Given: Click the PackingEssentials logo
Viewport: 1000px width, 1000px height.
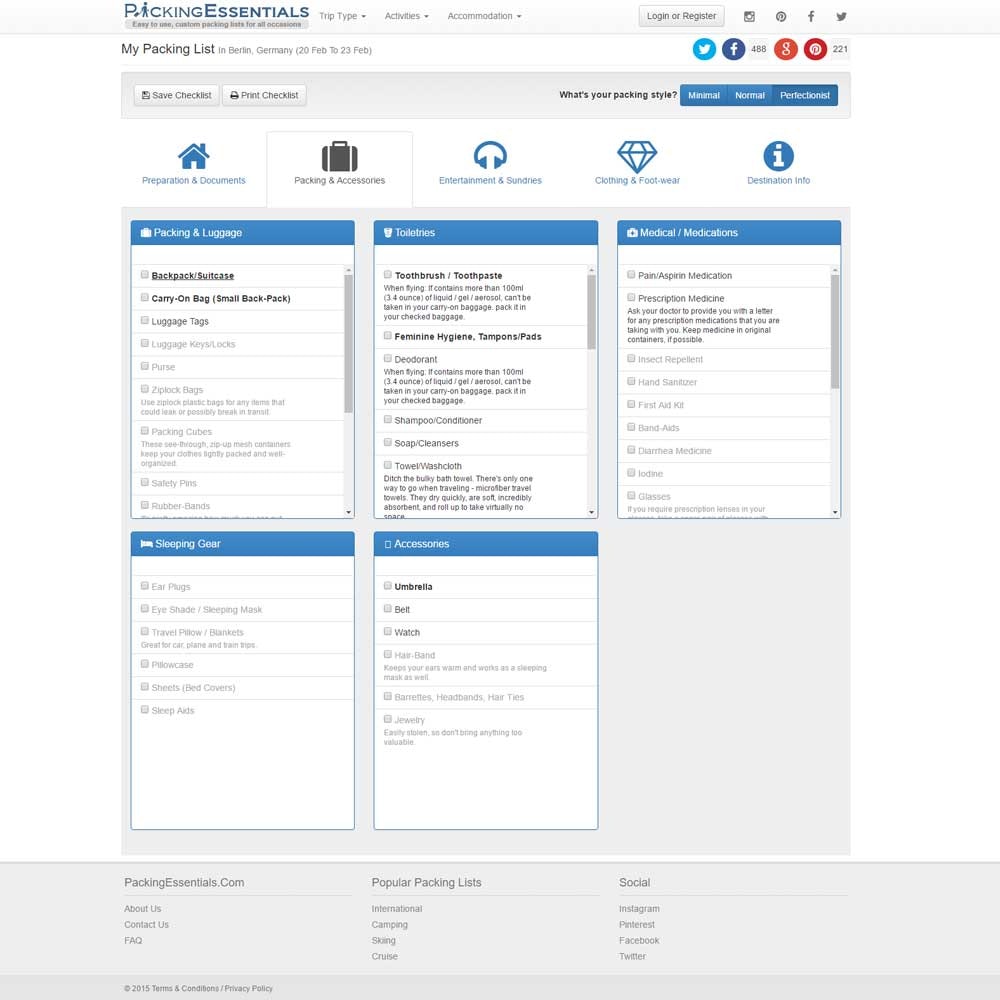Looking at the screenshot, I should [216, 16].
